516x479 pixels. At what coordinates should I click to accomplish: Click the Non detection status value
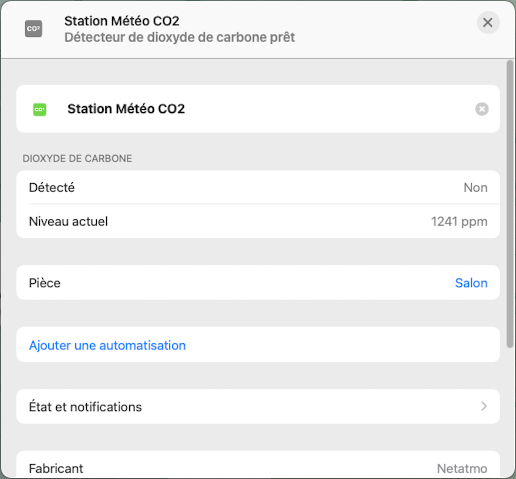[475, 188]
